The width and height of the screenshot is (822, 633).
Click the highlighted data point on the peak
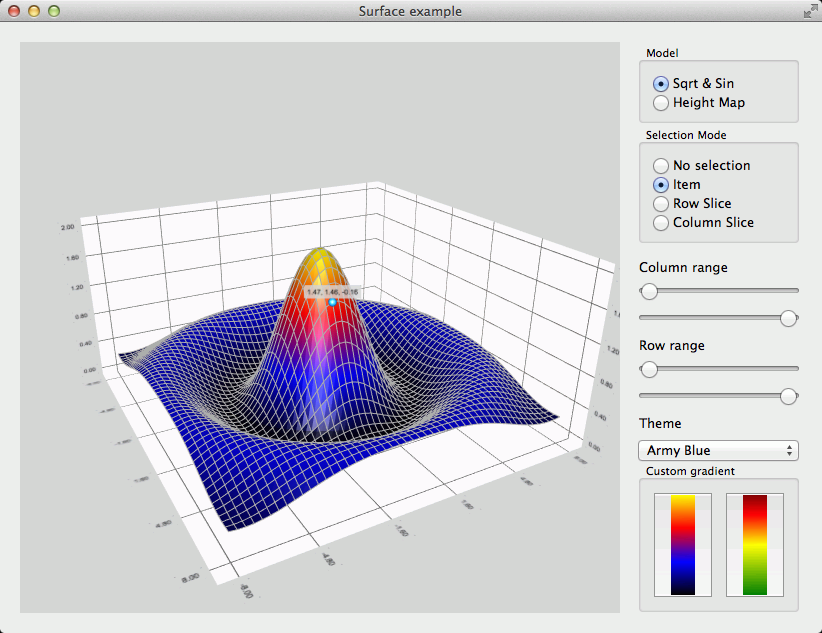coord(332,302)
